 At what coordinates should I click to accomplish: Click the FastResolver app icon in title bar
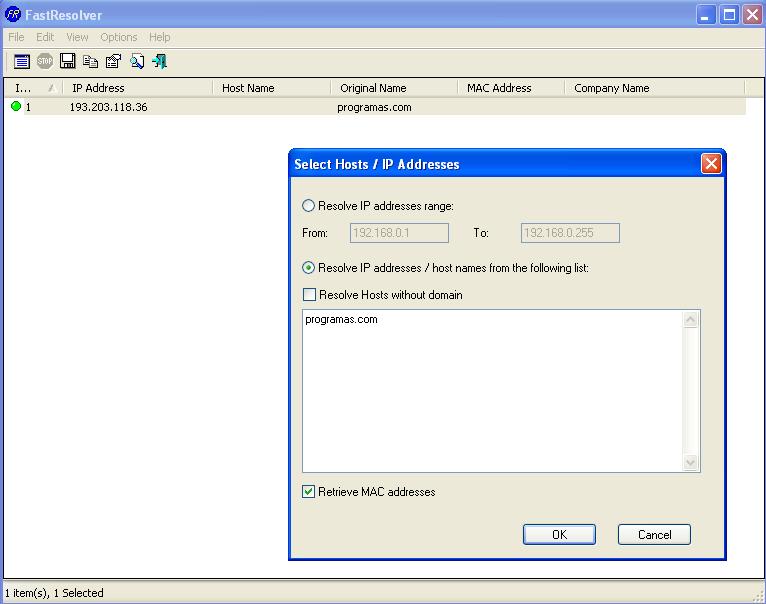[x=13, y=14]
